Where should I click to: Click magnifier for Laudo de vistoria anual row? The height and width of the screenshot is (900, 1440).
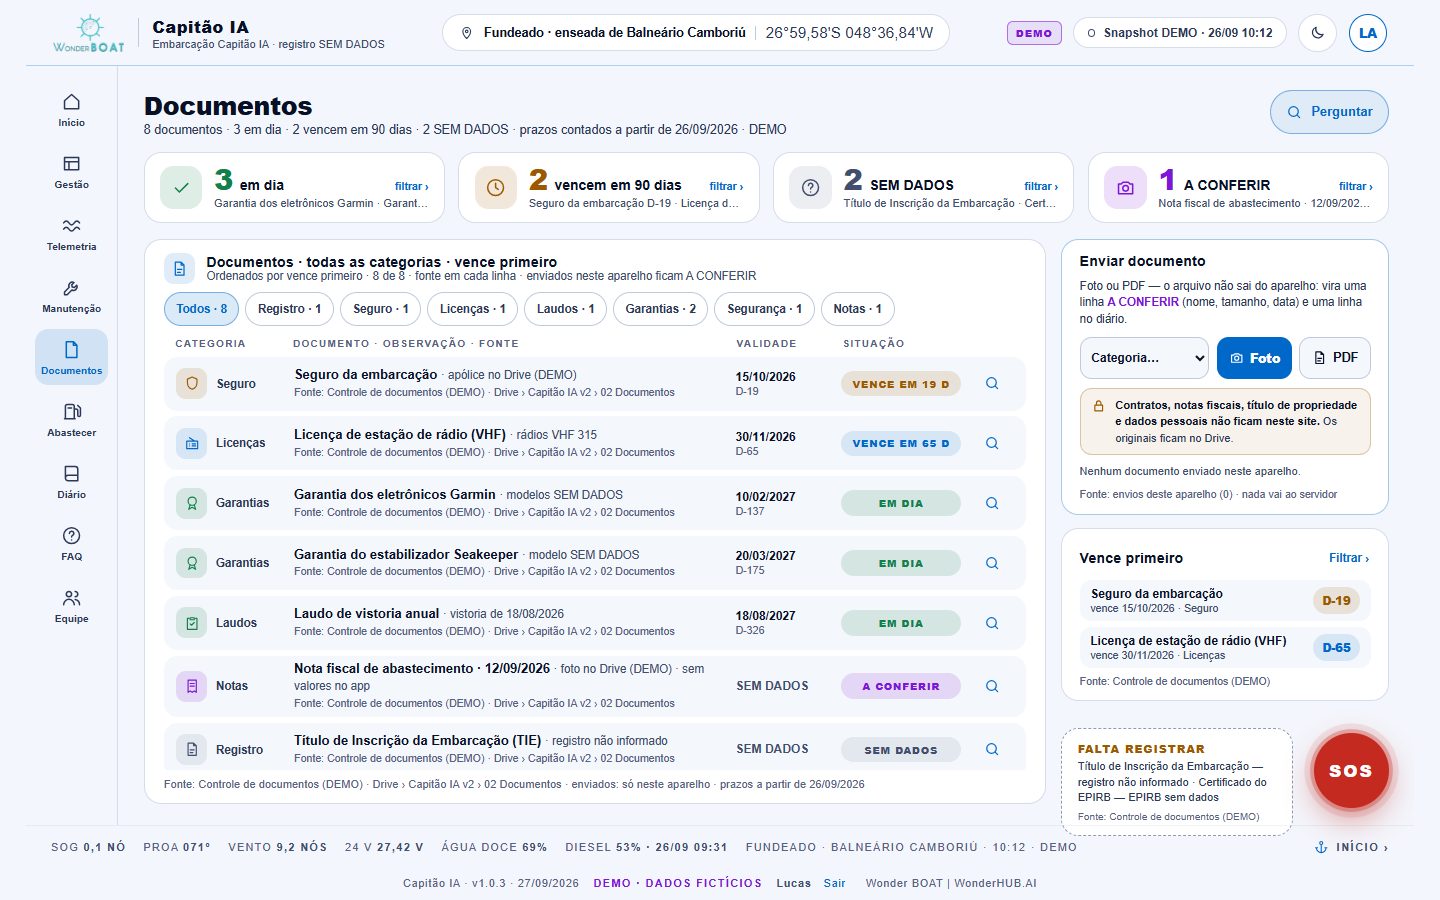tap(992, 623)
